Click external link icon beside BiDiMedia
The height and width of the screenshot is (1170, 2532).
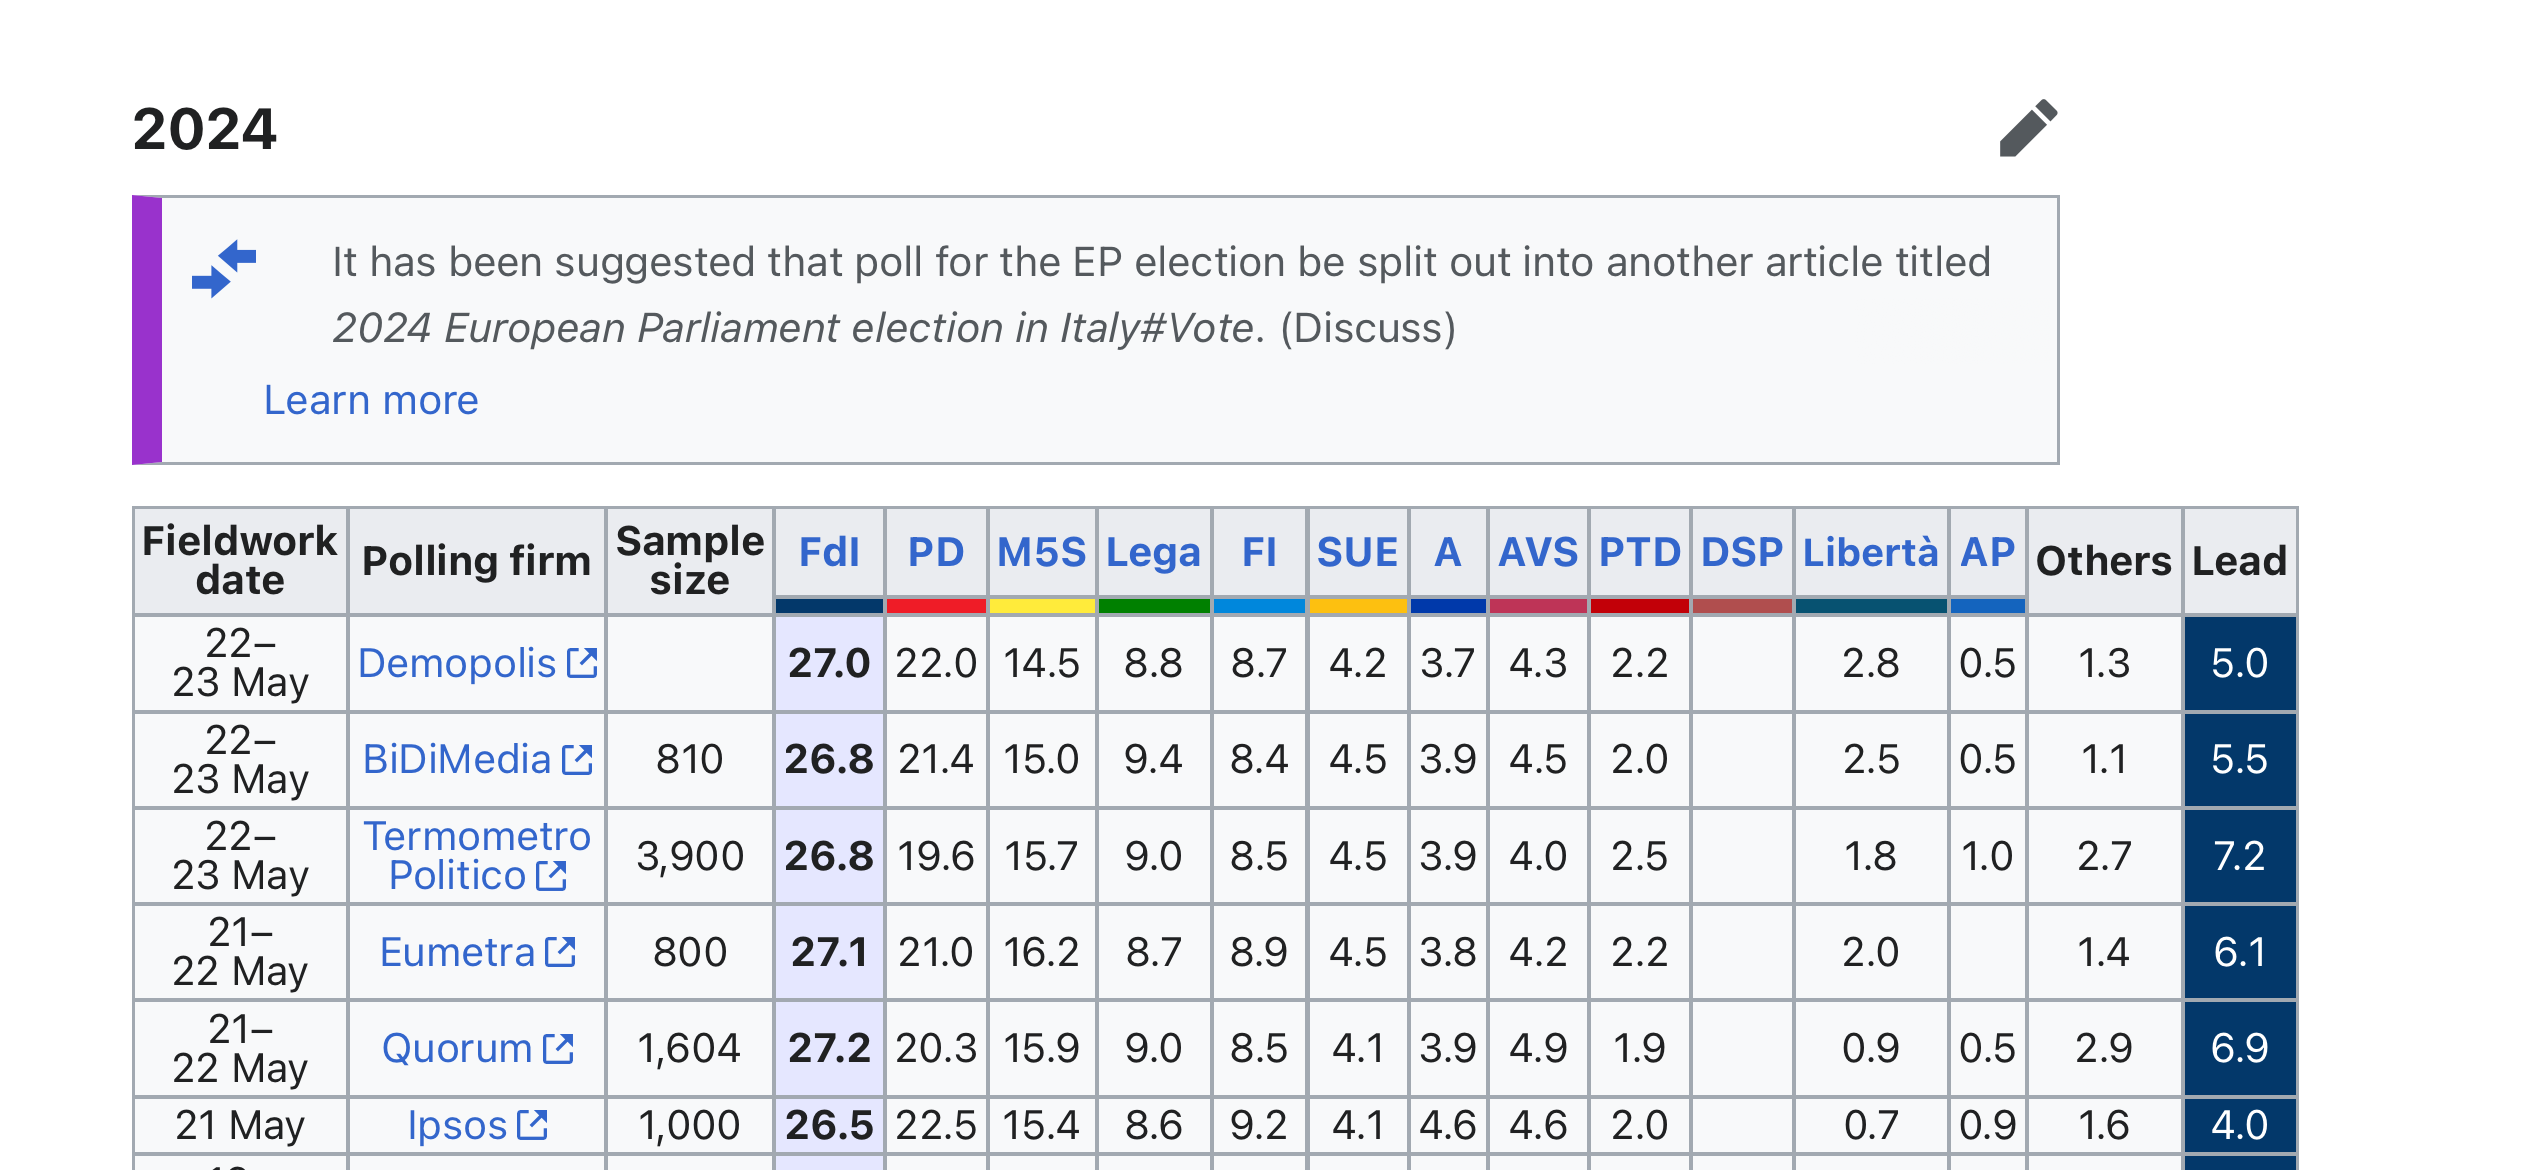coord(577,760)
